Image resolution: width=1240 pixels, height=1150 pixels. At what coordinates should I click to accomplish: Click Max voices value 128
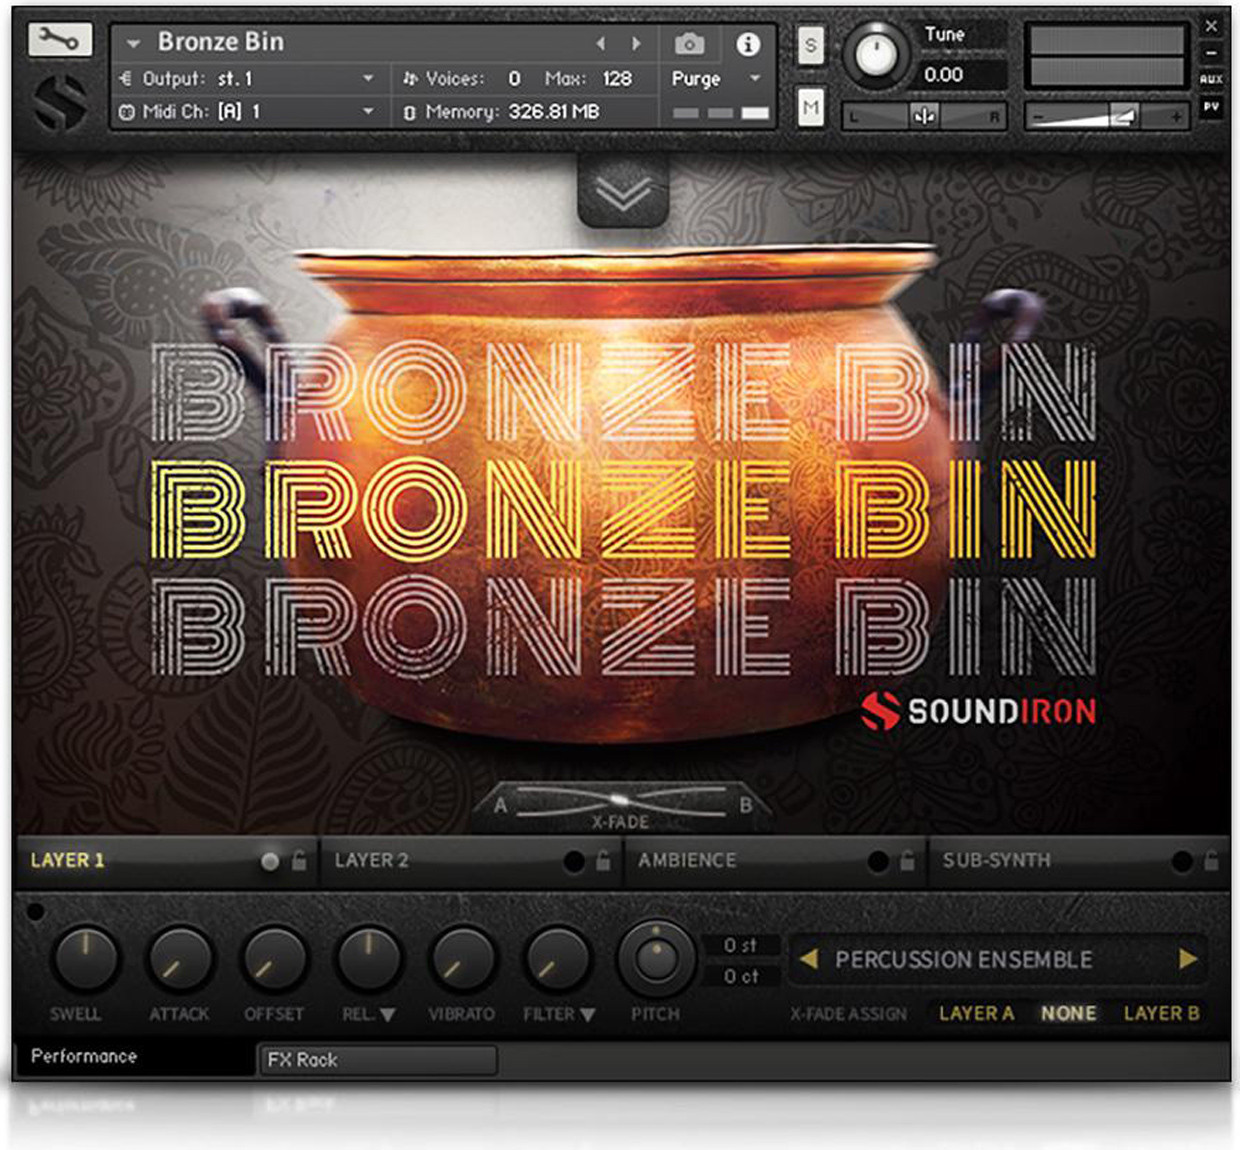[617, 78]
